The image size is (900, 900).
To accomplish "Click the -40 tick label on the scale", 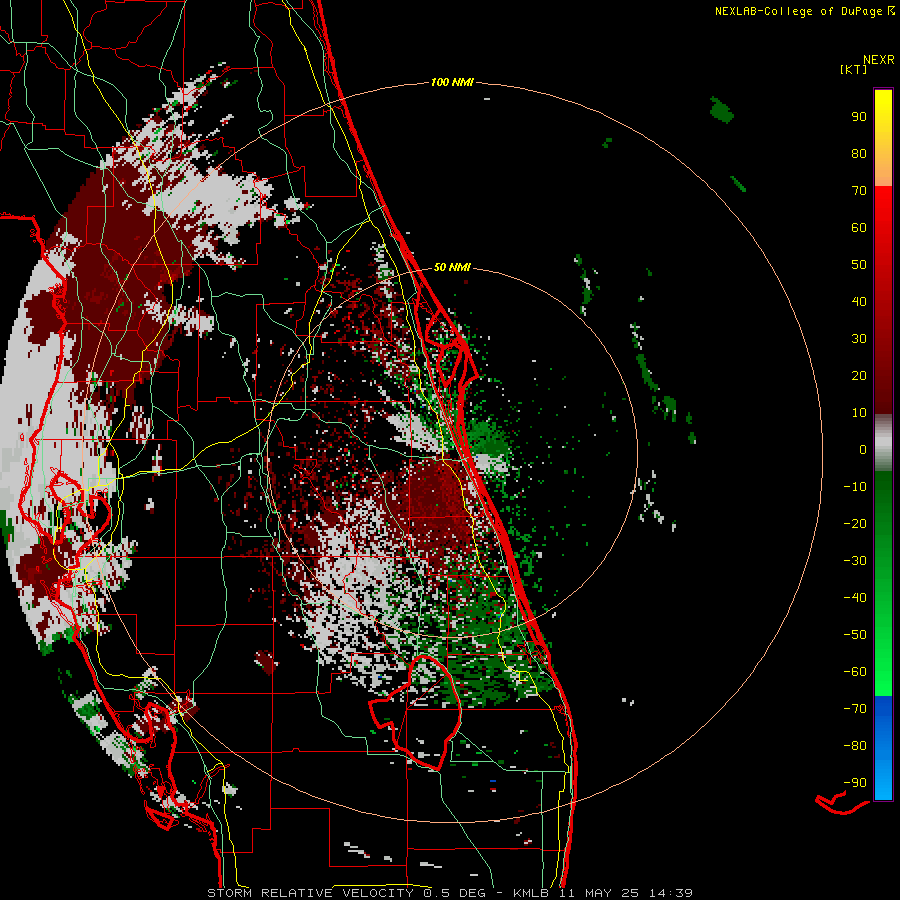I will 855,598.
